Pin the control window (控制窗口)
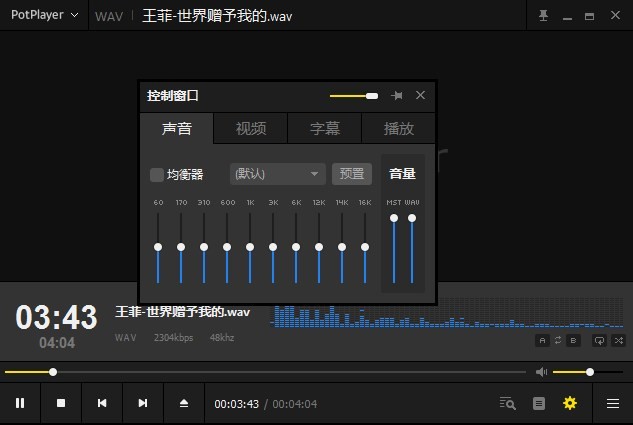This screenshot has width=633, height=425. (397, 96)
